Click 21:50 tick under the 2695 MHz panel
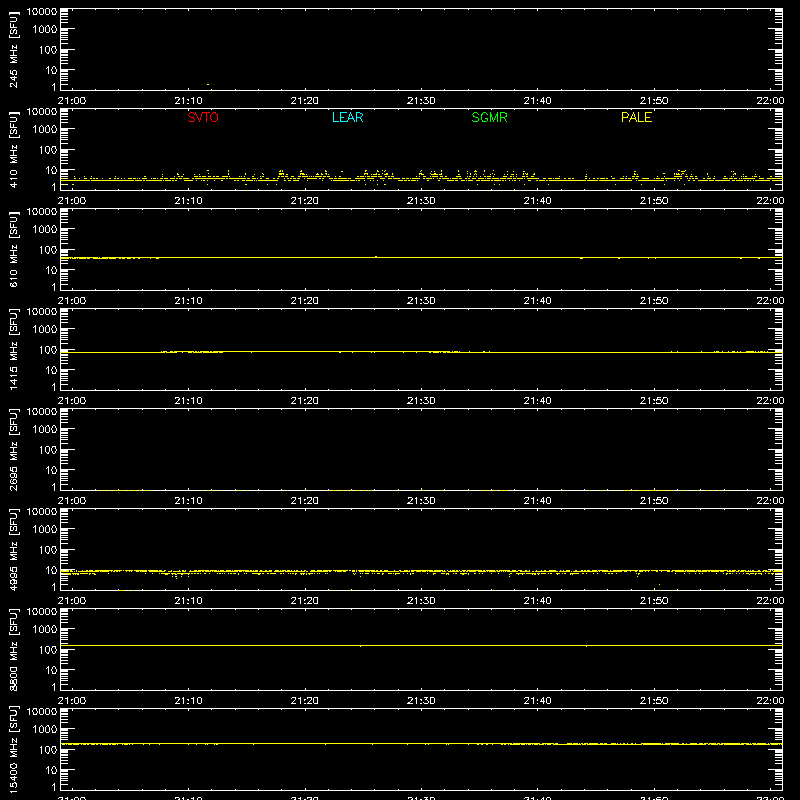The height and width of the screenshot is (800, 800). coord(654,501)
